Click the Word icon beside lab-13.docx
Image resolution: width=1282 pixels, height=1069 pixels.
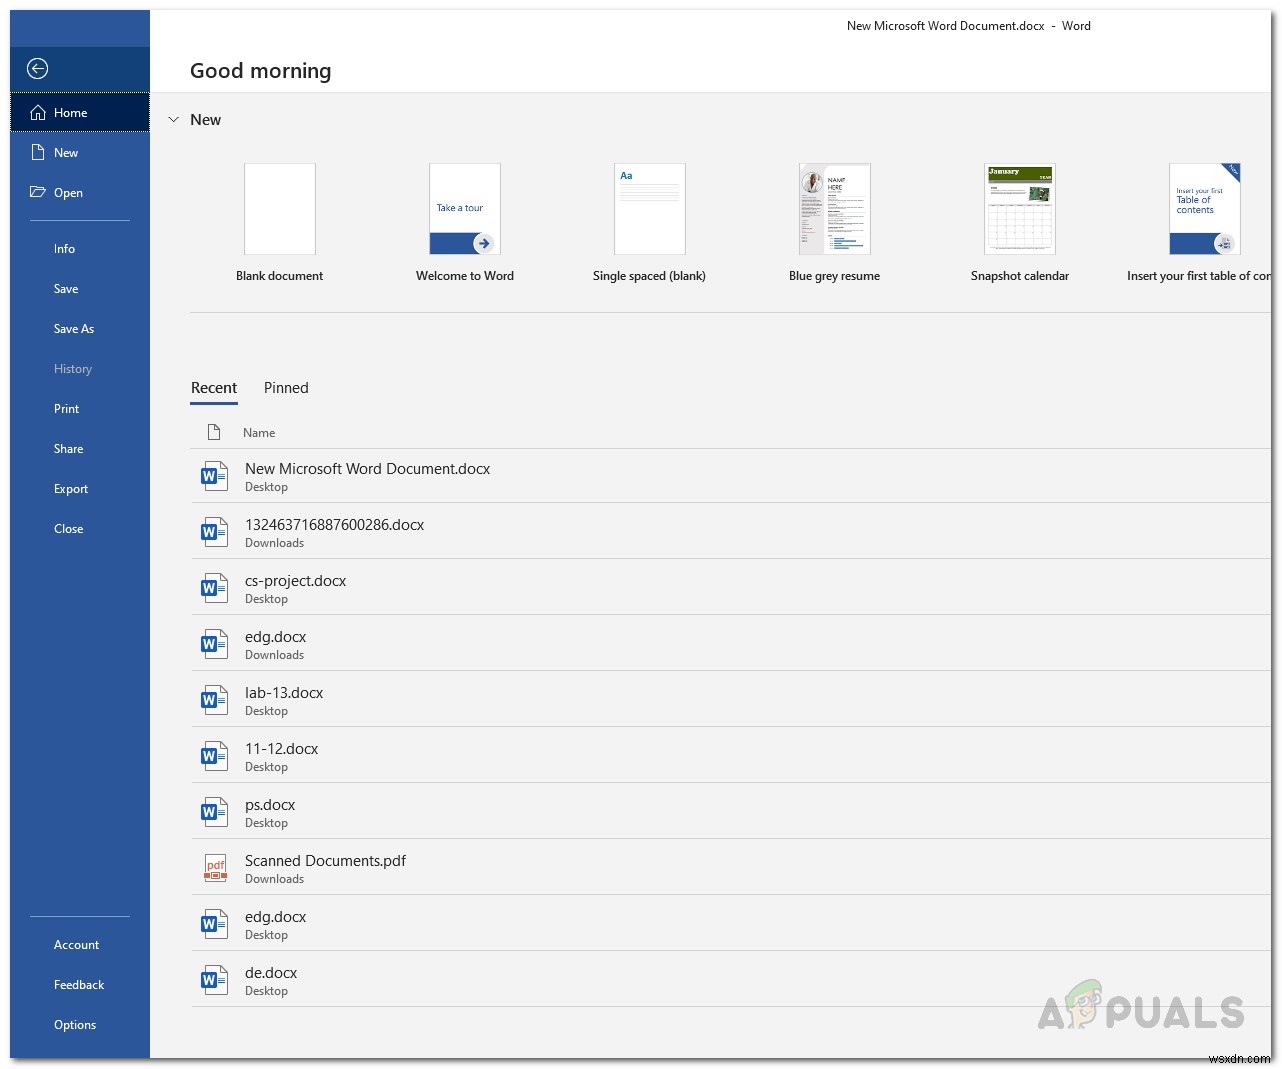point(214,700)
